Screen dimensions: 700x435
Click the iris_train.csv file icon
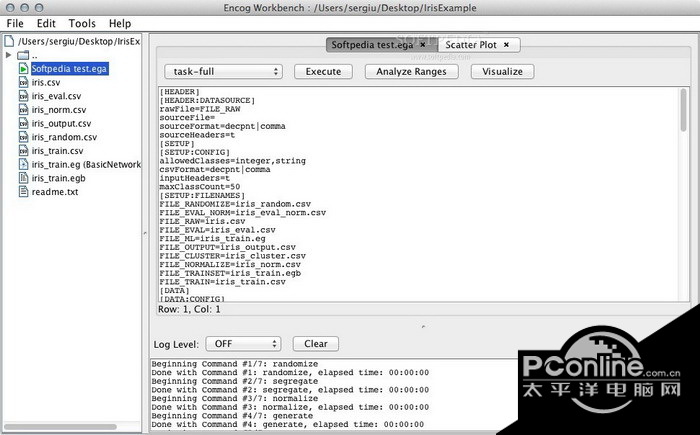[x=24, y=151]
